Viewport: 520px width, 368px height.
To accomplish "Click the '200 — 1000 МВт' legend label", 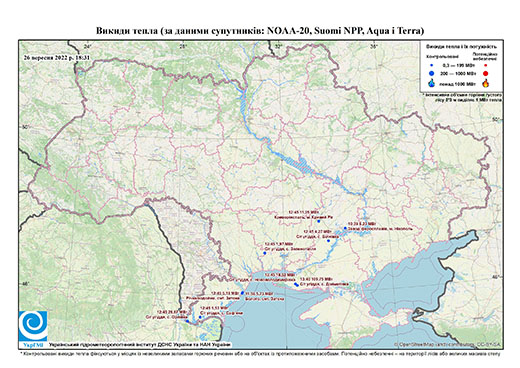I will (457, 73).
